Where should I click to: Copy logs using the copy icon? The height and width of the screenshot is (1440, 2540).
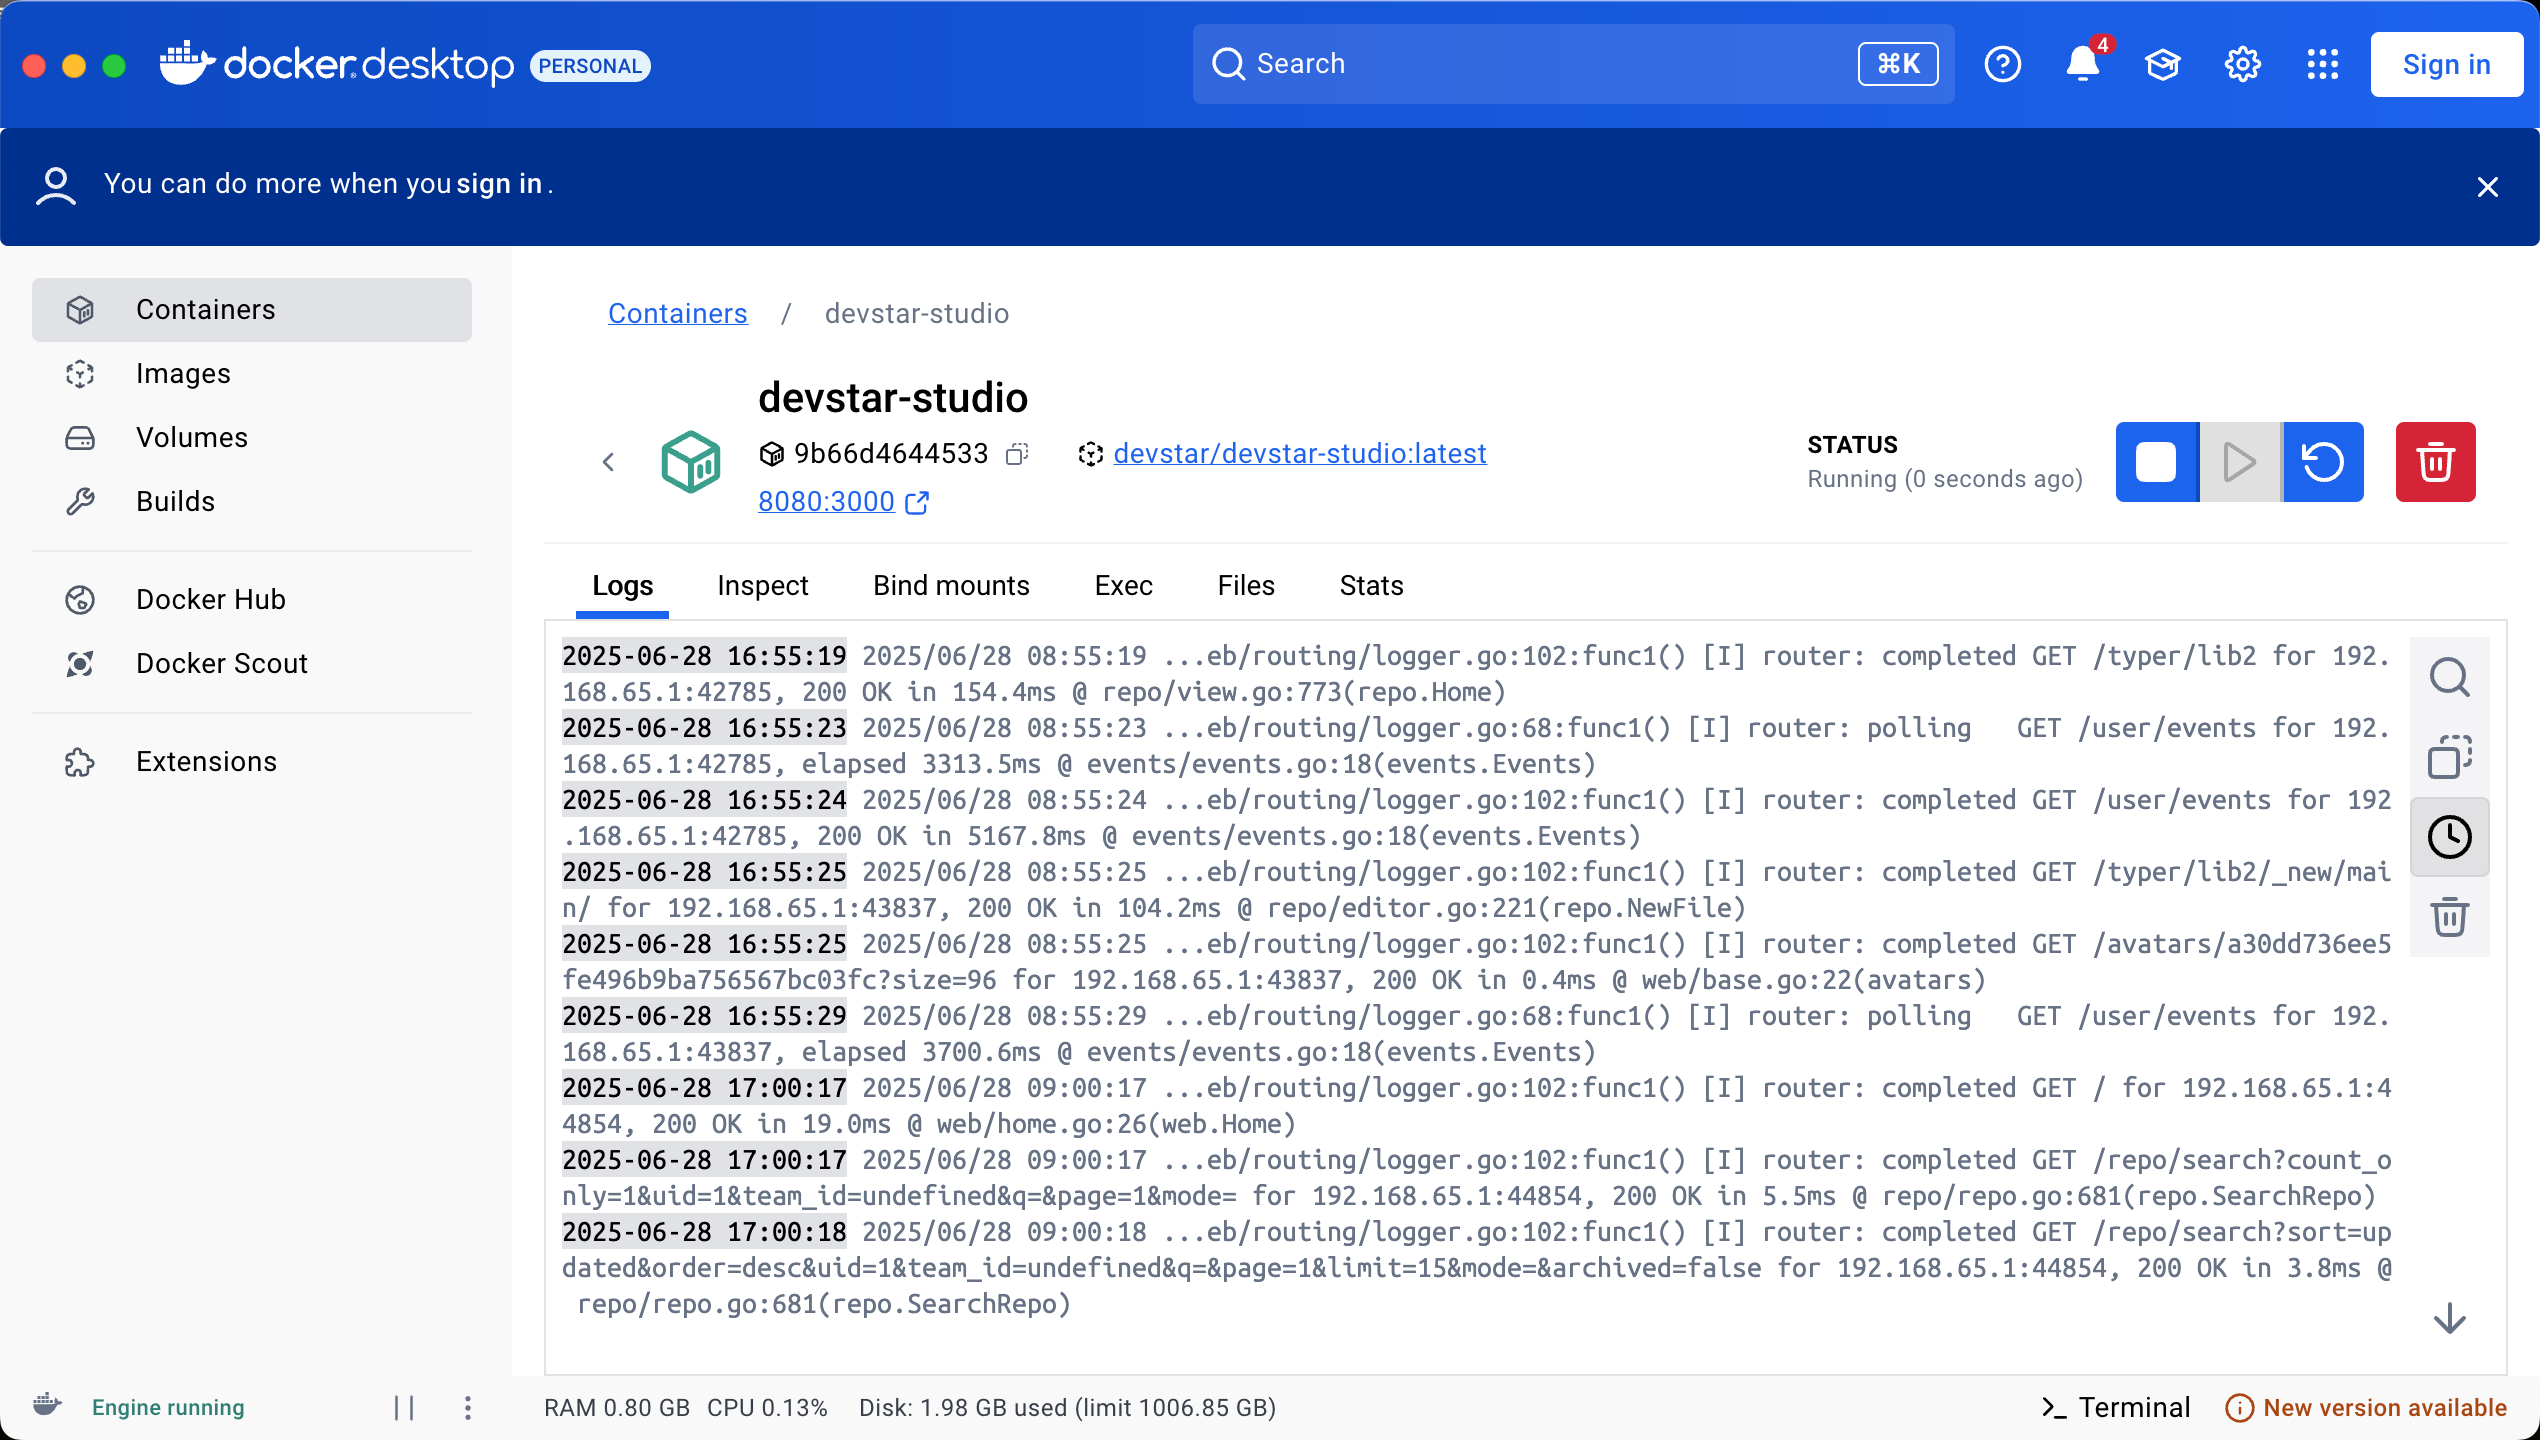tap(2450, 757)
